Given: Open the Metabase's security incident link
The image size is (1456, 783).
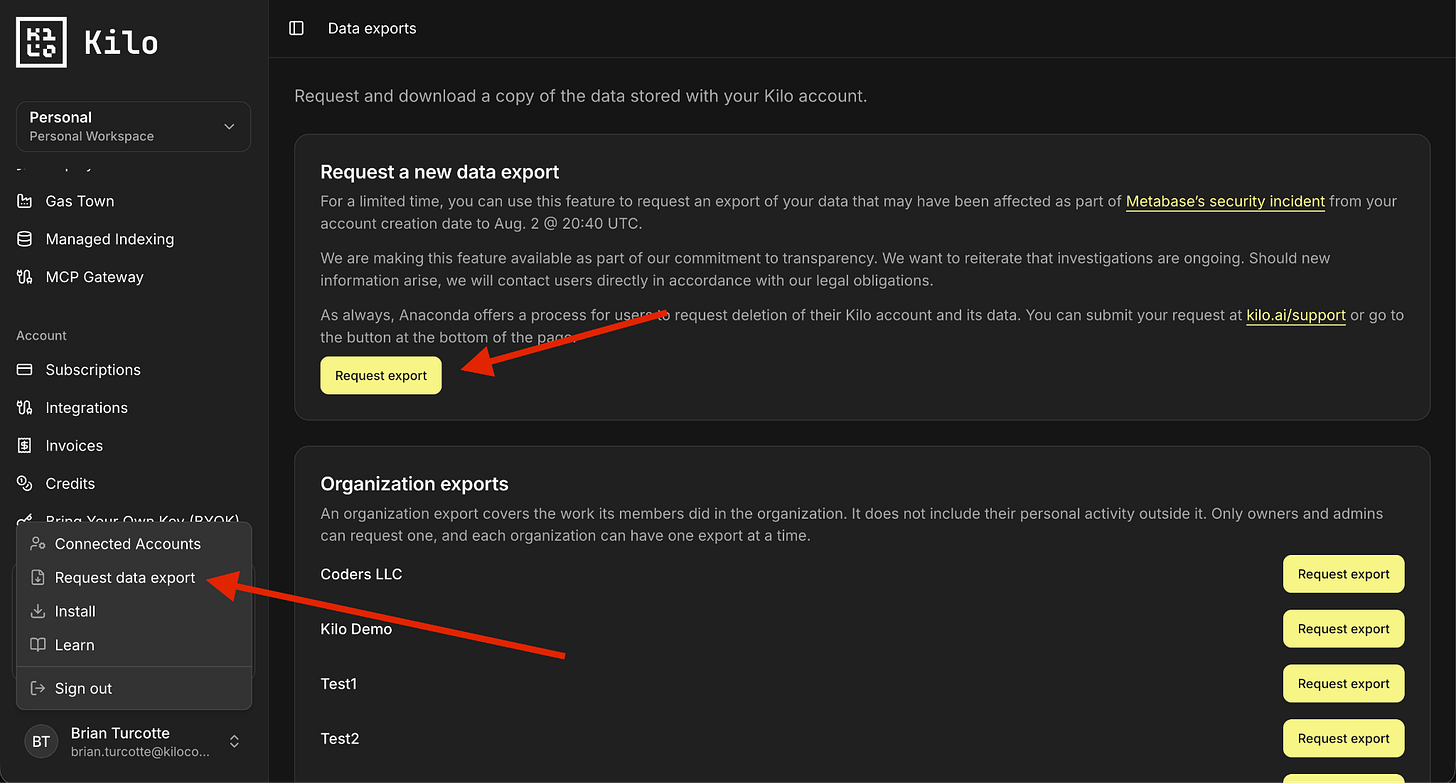Looking at the screenshot, I should point(1225,201).
